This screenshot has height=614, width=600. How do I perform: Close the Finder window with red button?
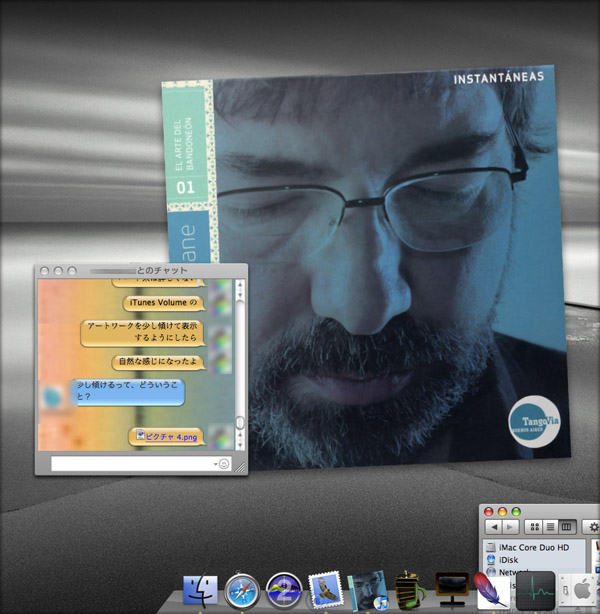[488, 511]
